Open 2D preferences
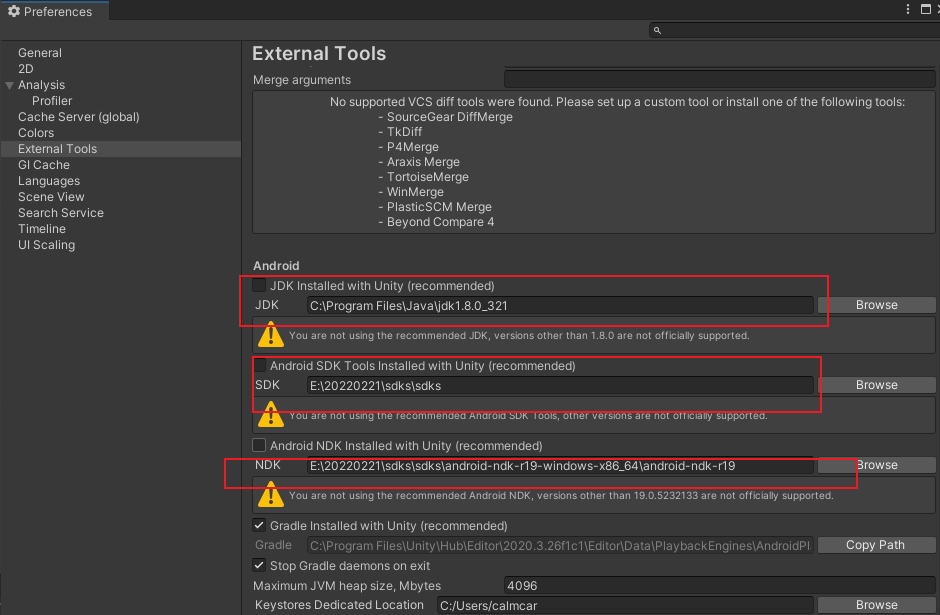Screen dimensions: 940x615 click(x=26, y=69)
